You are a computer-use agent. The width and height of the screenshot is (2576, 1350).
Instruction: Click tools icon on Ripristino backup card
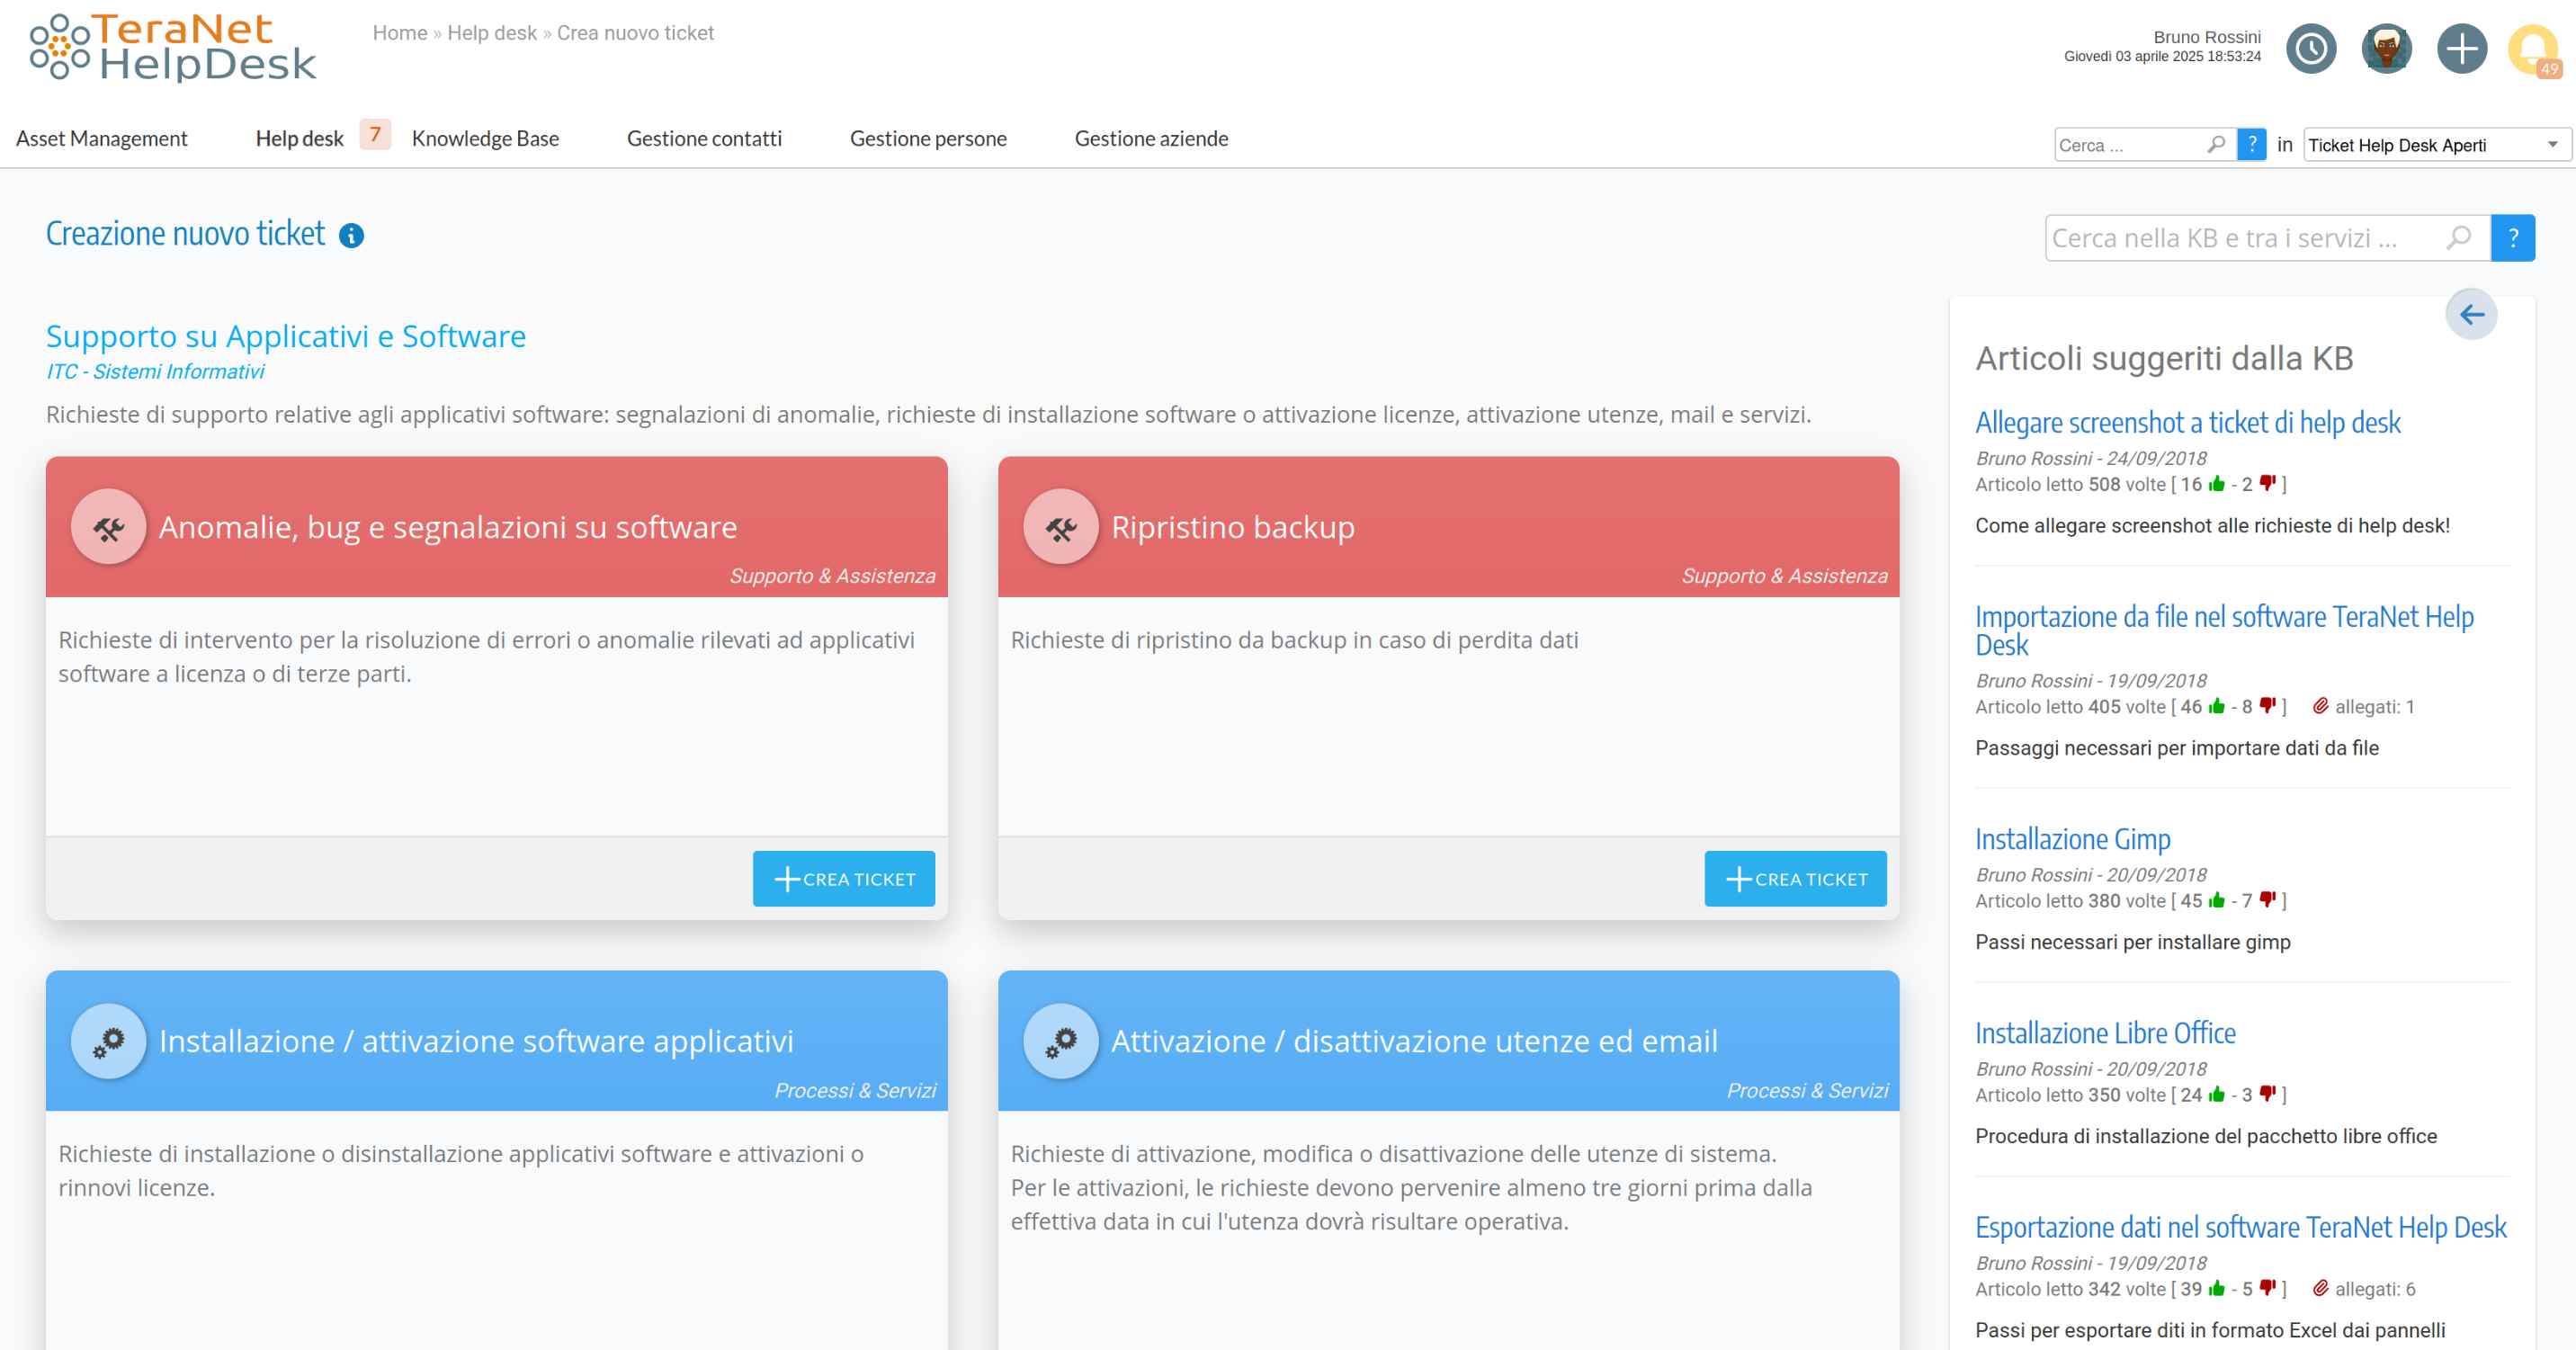pos(1061,527)
